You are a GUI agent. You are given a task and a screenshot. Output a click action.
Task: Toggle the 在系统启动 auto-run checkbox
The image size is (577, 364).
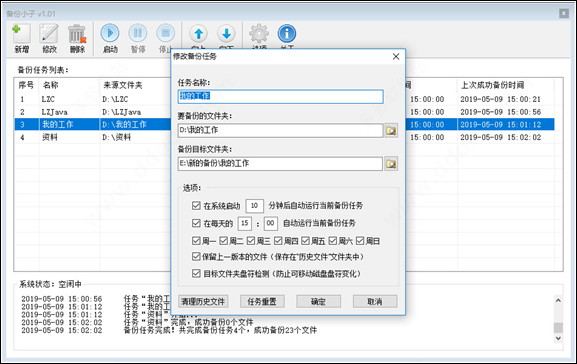point(196,205)
